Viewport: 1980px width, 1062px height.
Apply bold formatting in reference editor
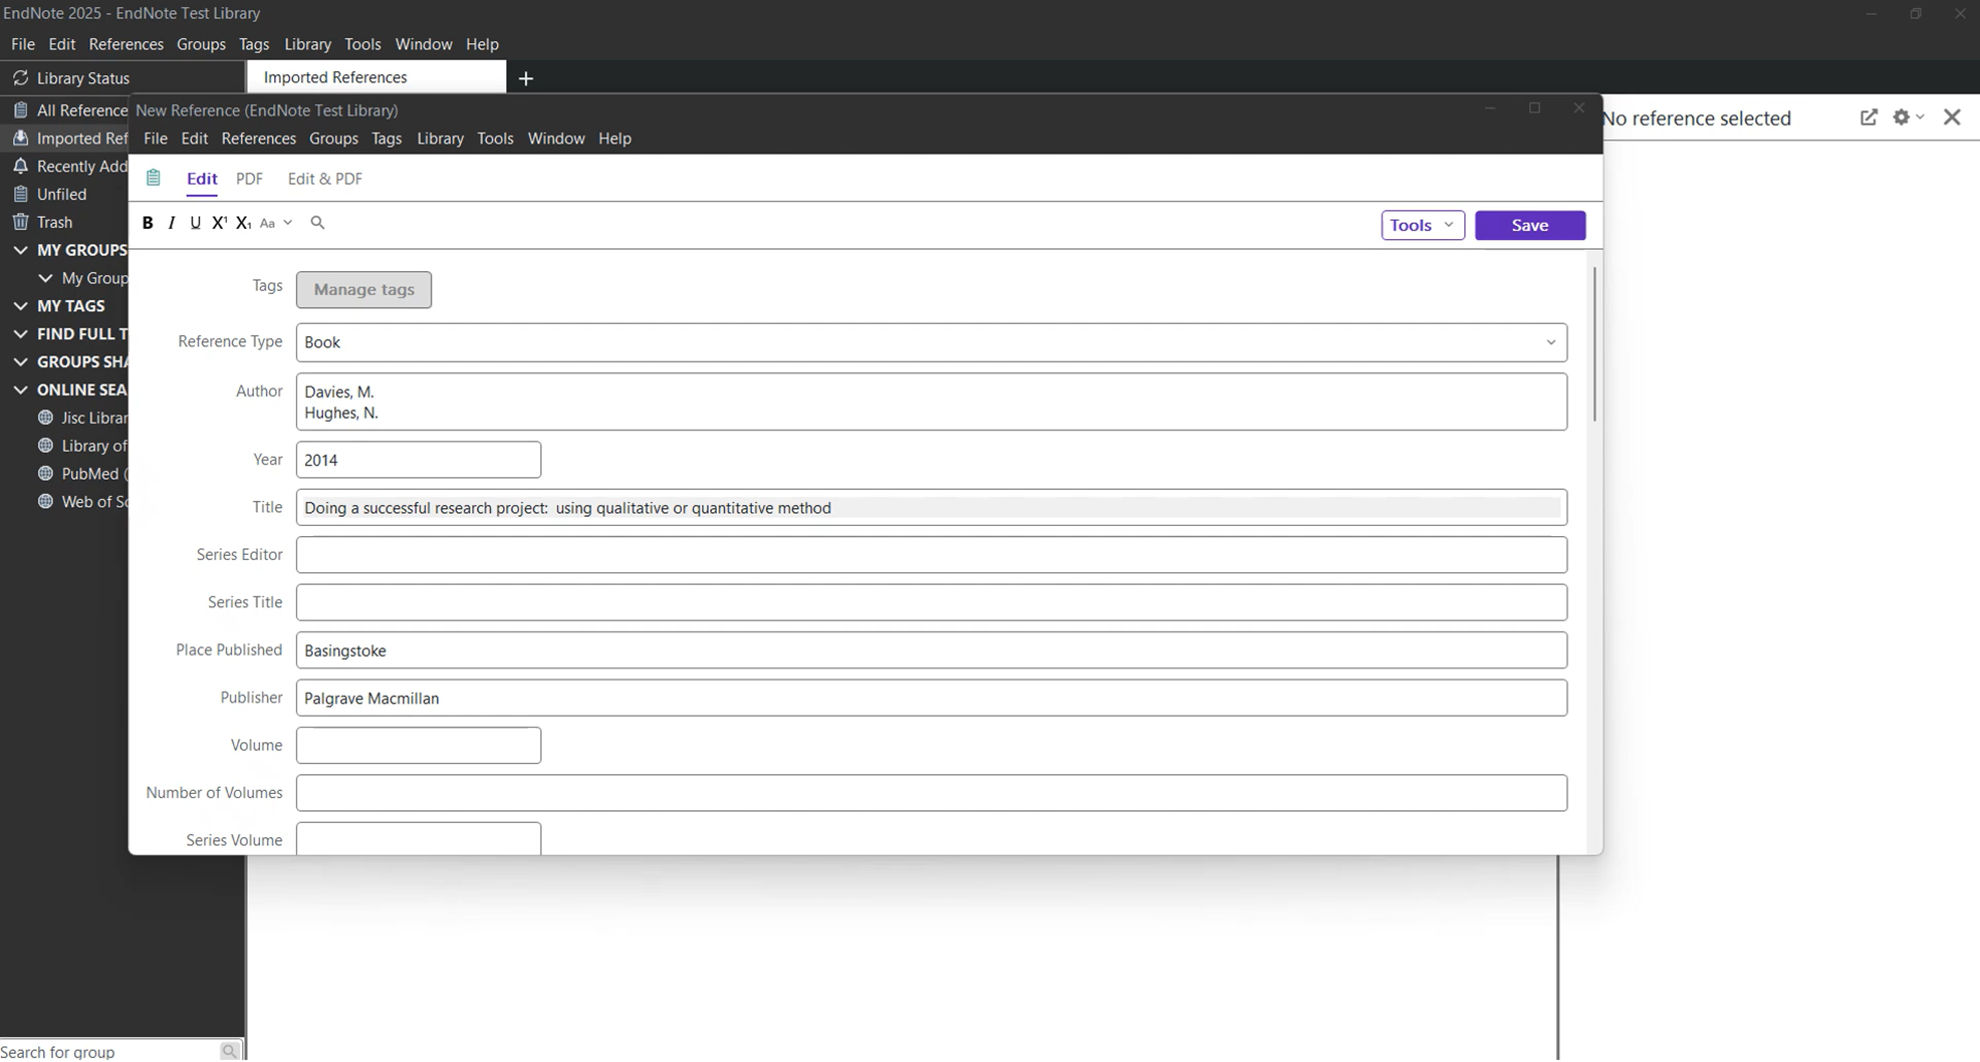(148, 223)
